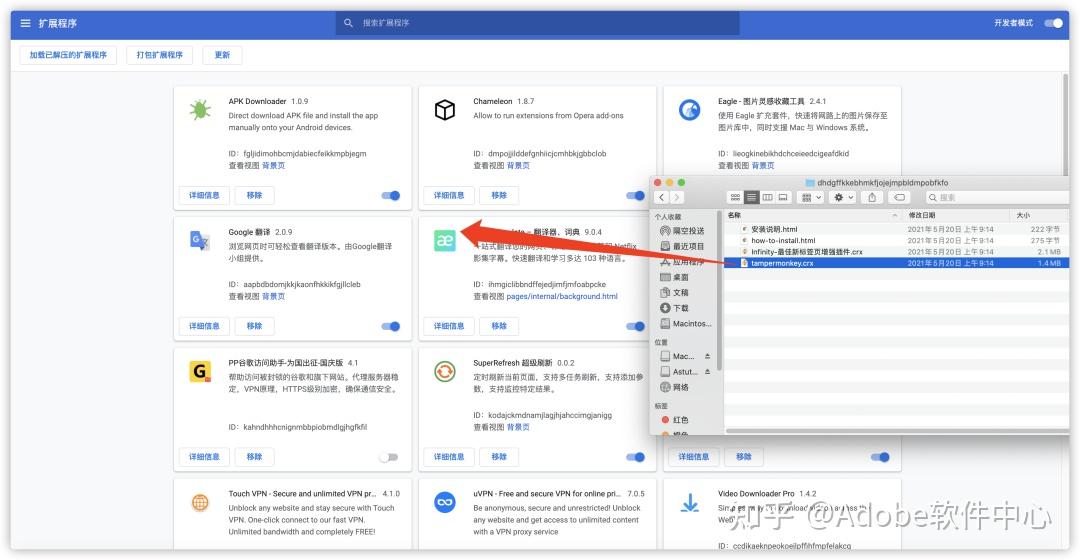Switch Finder to icon view
Image resolution: width=1080 pixels, height=560 pixels.
coord(735,198)
